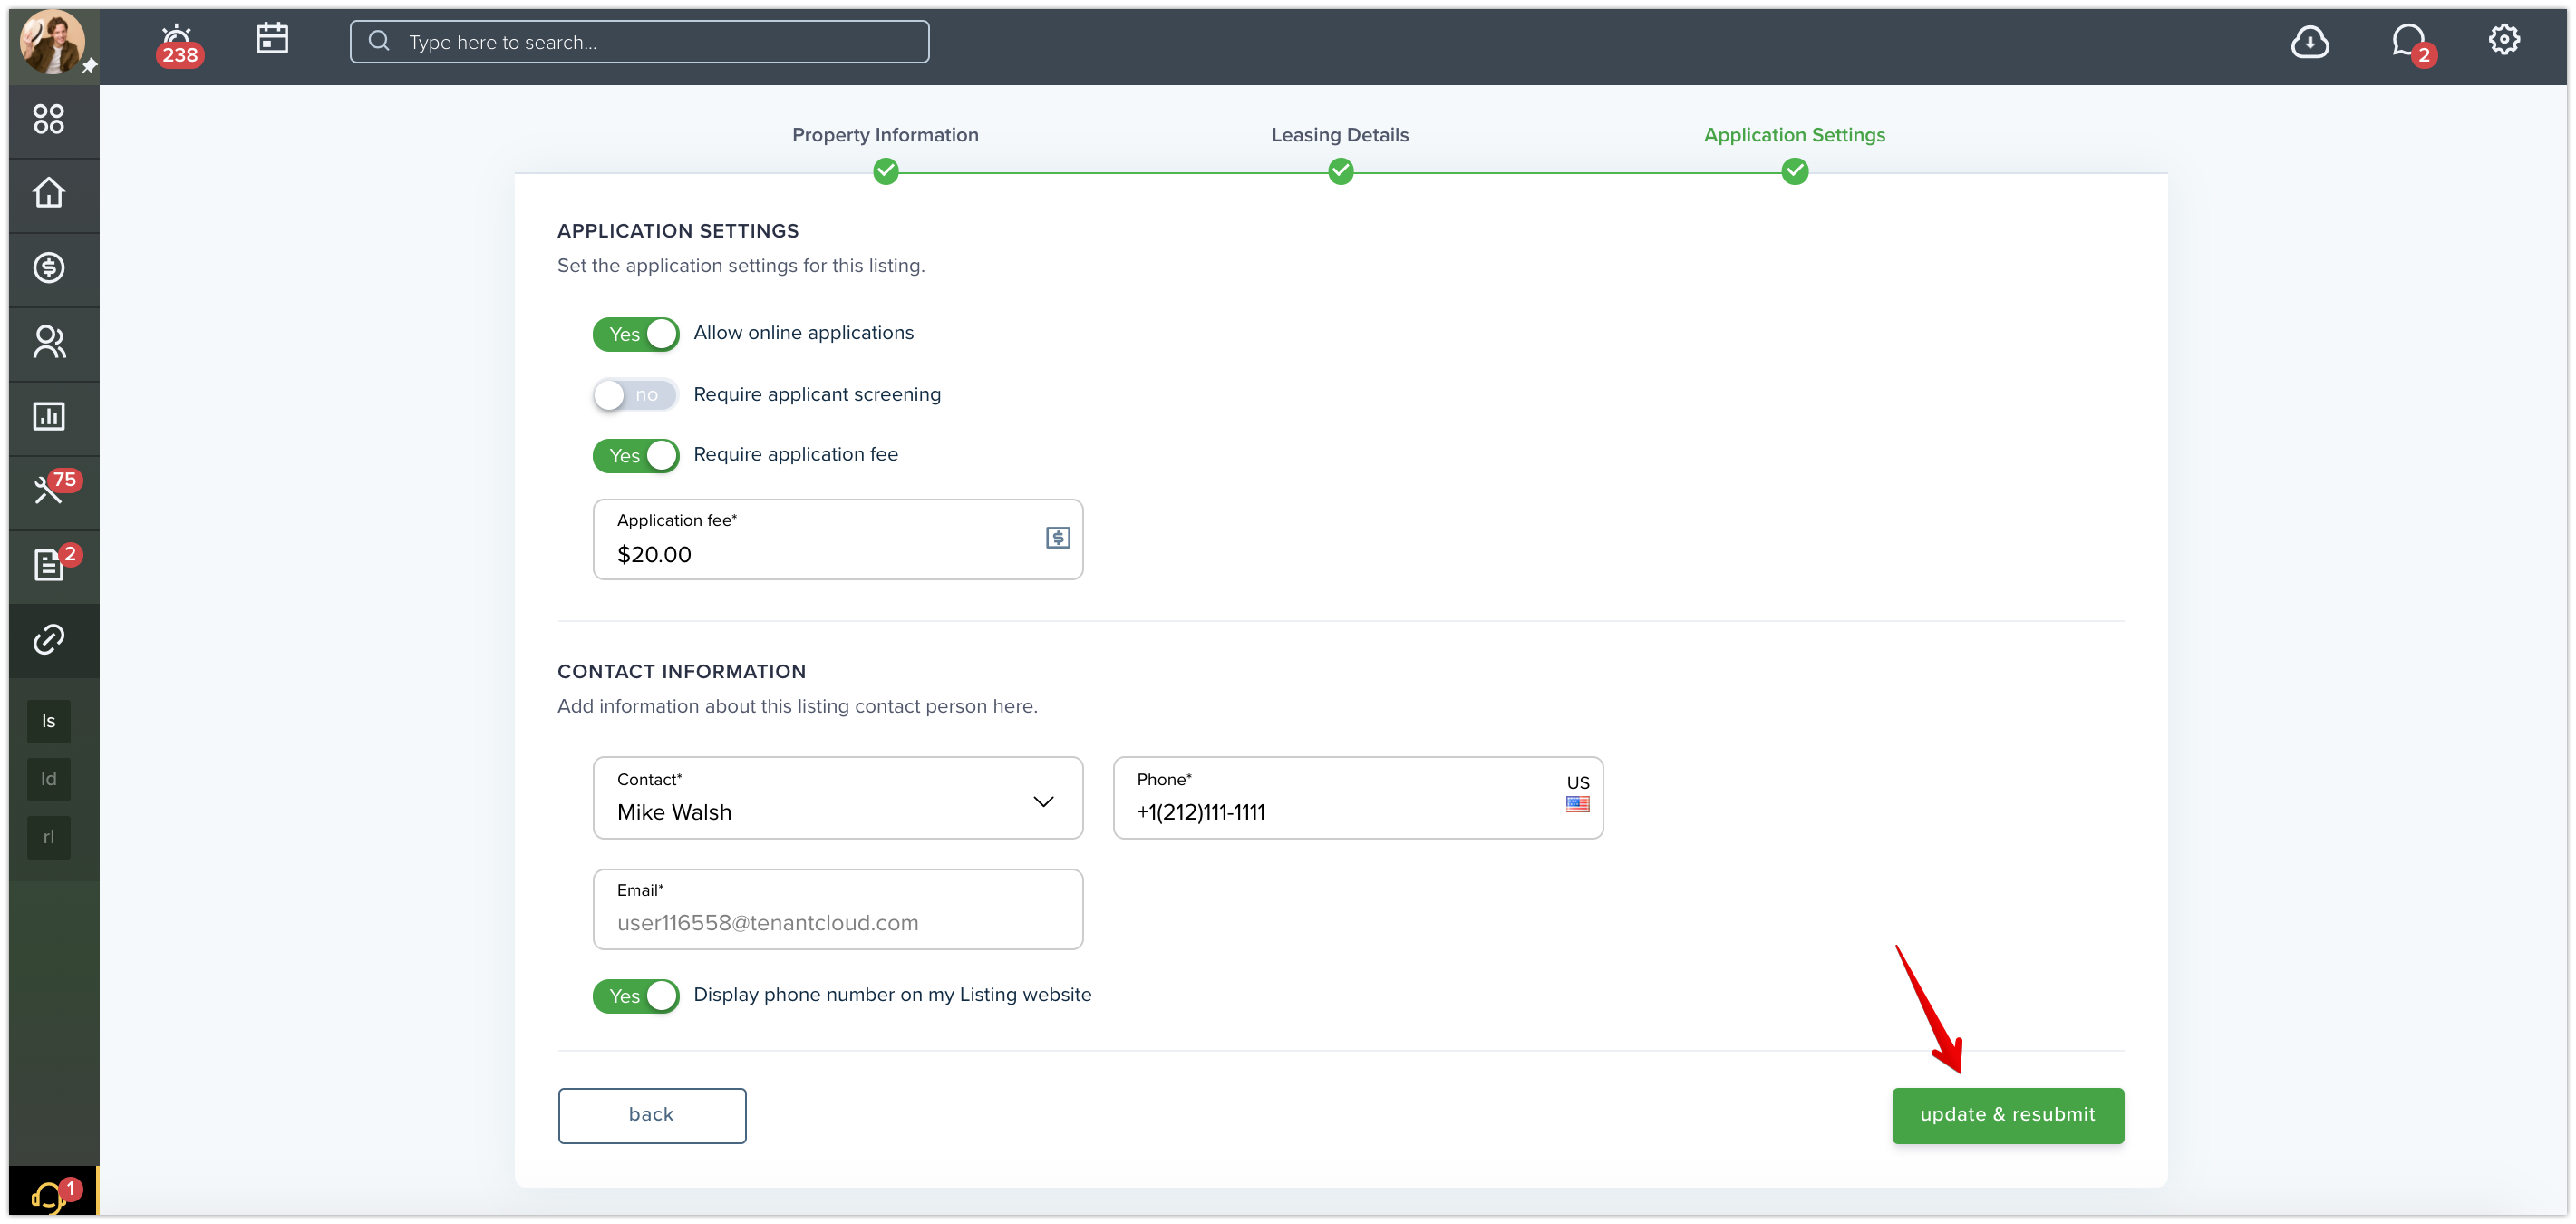Click the dollar icon in Application fee field
The image size is (2576, 1224).
1057,538
